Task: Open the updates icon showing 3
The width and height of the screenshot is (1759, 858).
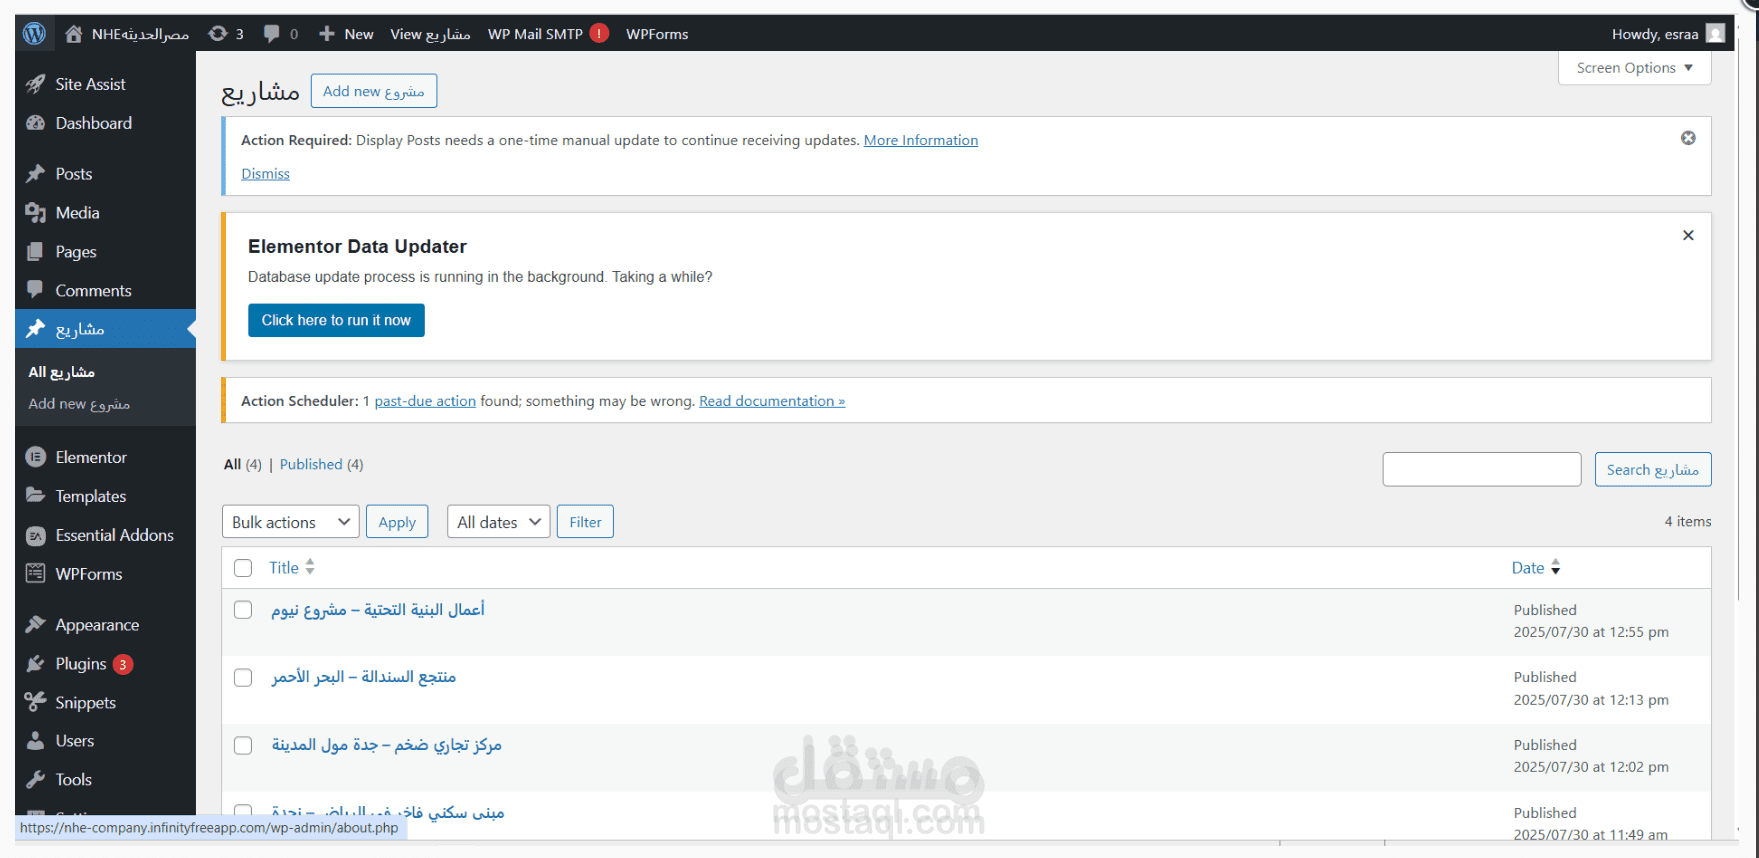Action: coord(217,34)
